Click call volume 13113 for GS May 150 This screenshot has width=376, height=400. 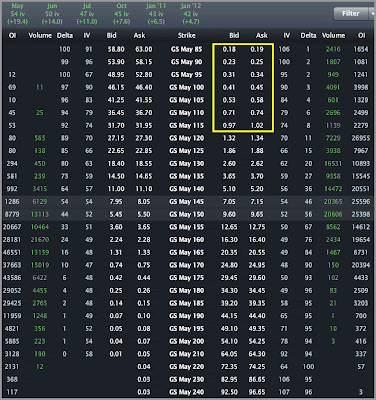40,214
